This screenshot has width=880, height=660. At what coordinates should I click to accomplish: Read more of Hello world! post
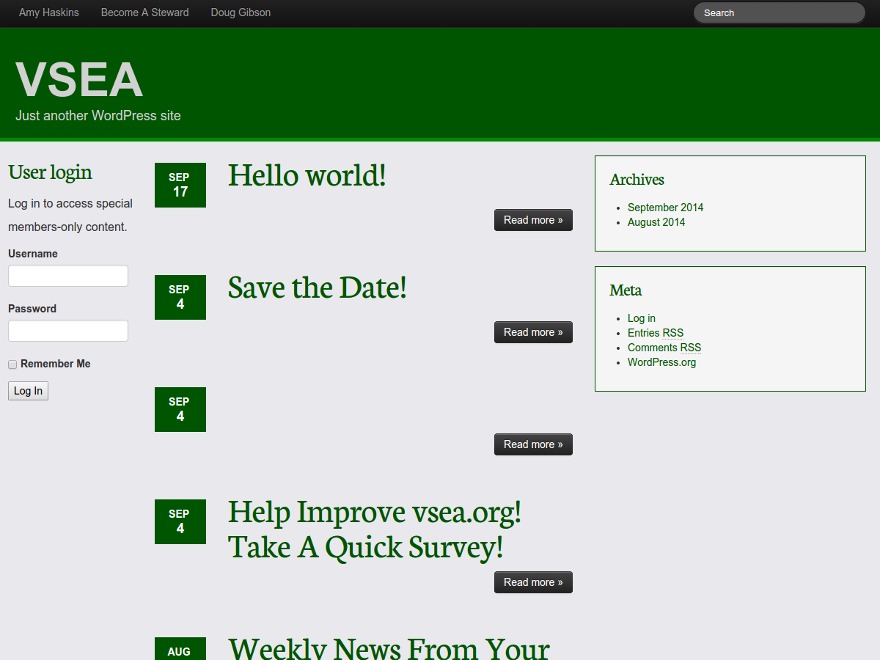(533, 220)
